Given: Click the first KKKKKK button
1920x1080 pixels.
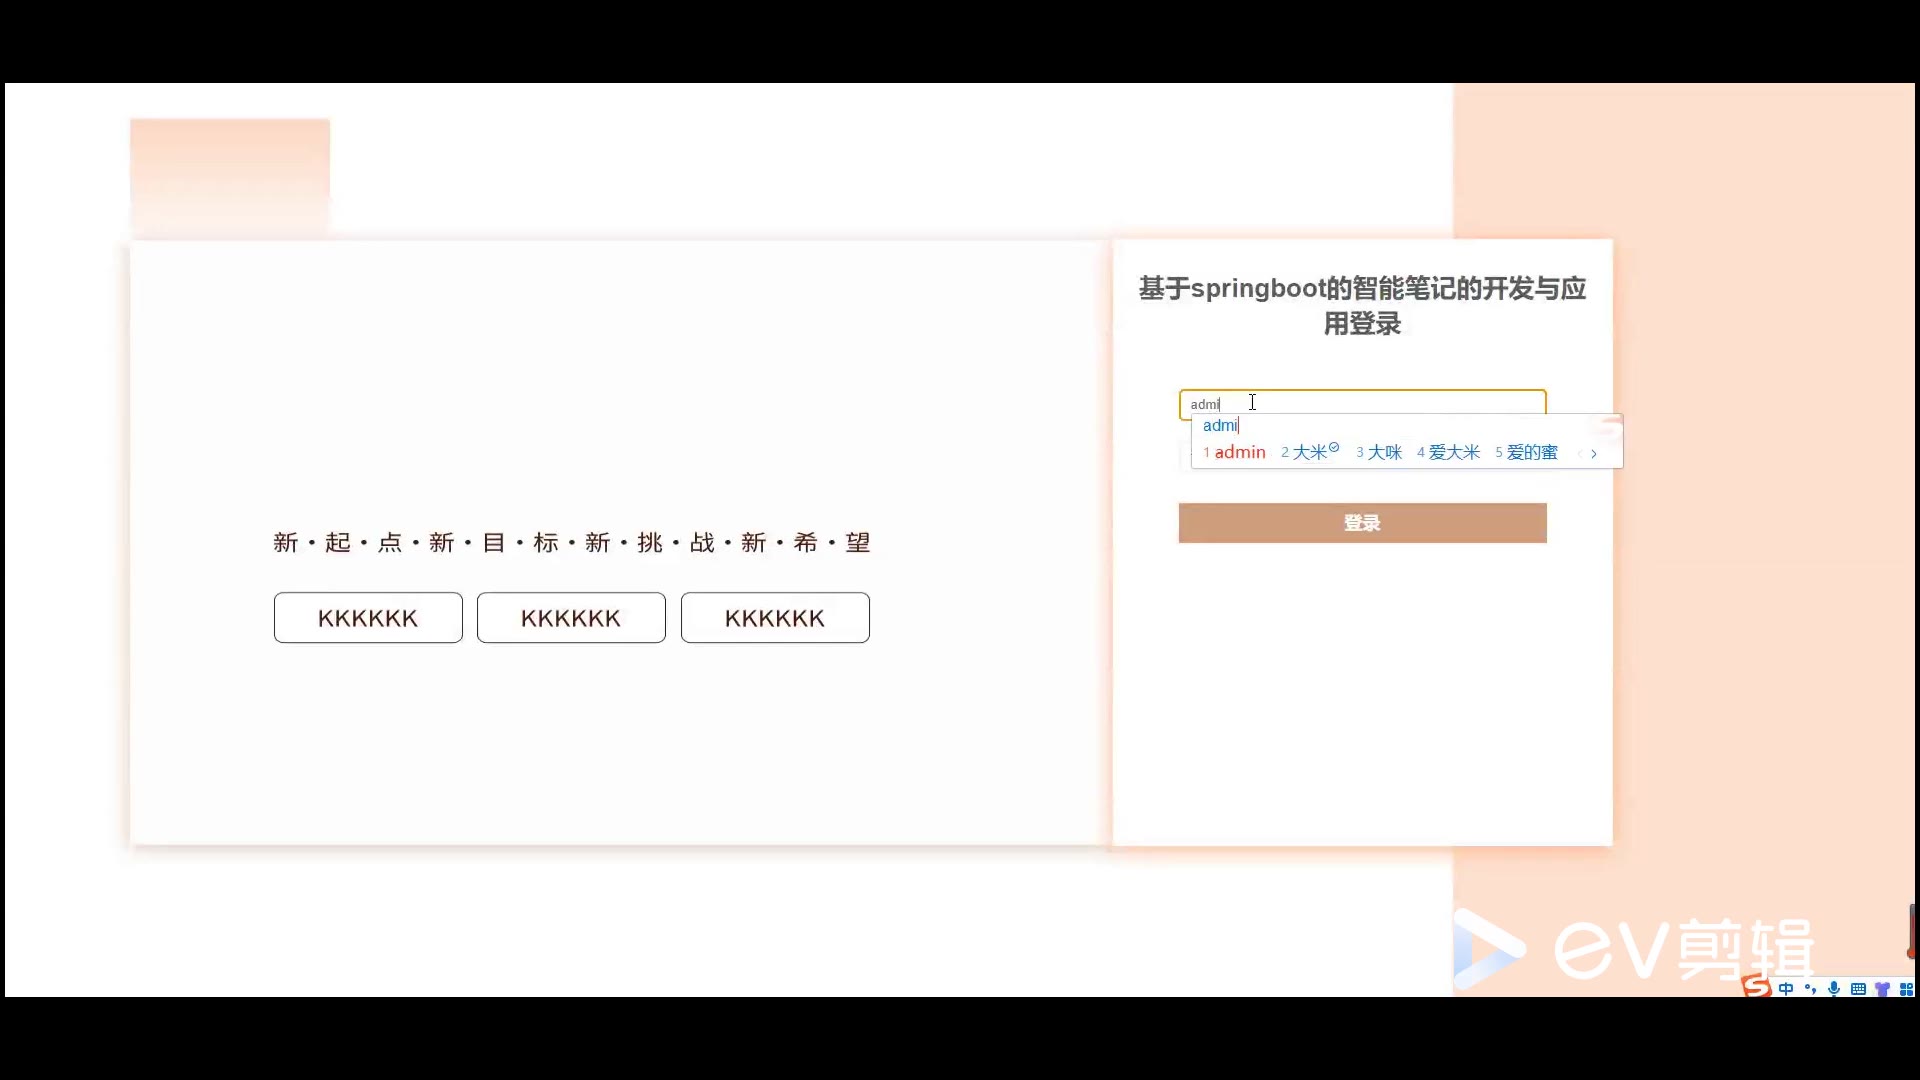Looking at the screenshot, I should pyautogui.click(x=368, y=618).
